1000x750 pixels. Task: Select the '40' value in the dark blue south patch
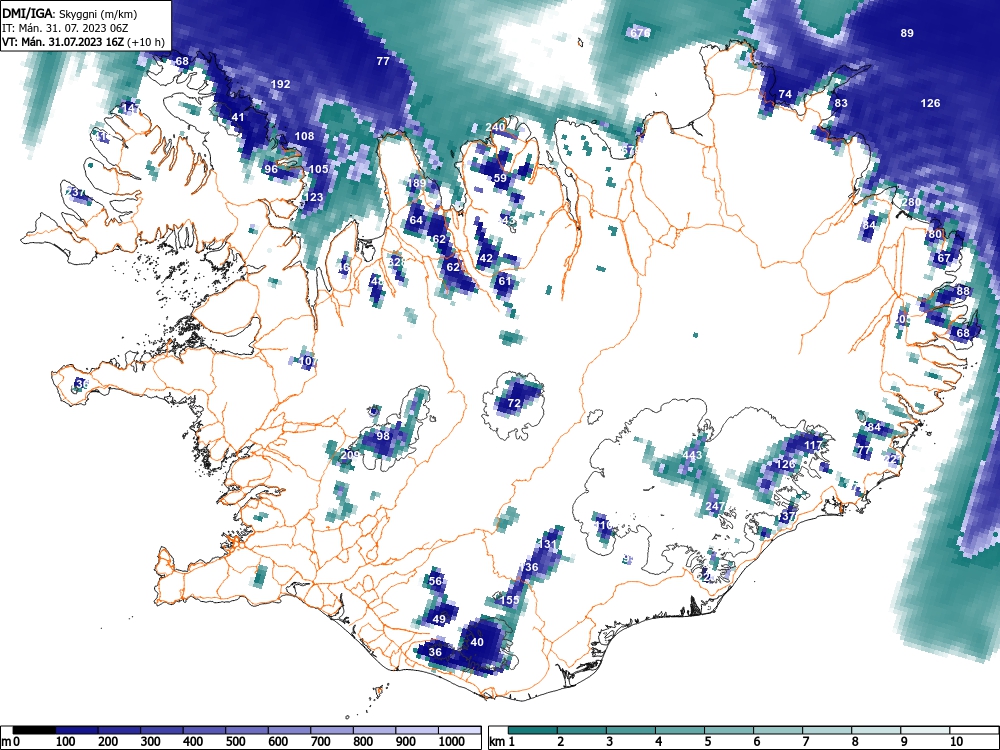coord(477,642)
